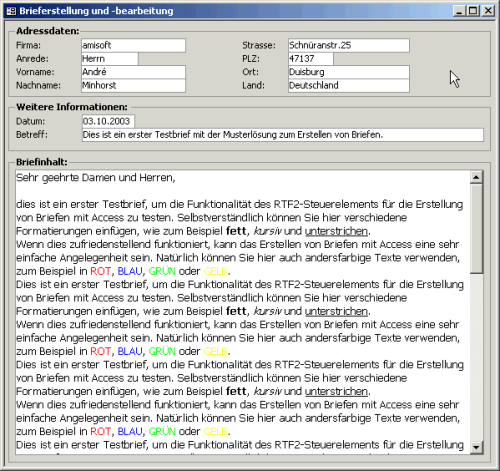Click the form icon in the title bar
The height and width of the screenshot is (471, 500).
pyautogui.click(x=11, y=11)
